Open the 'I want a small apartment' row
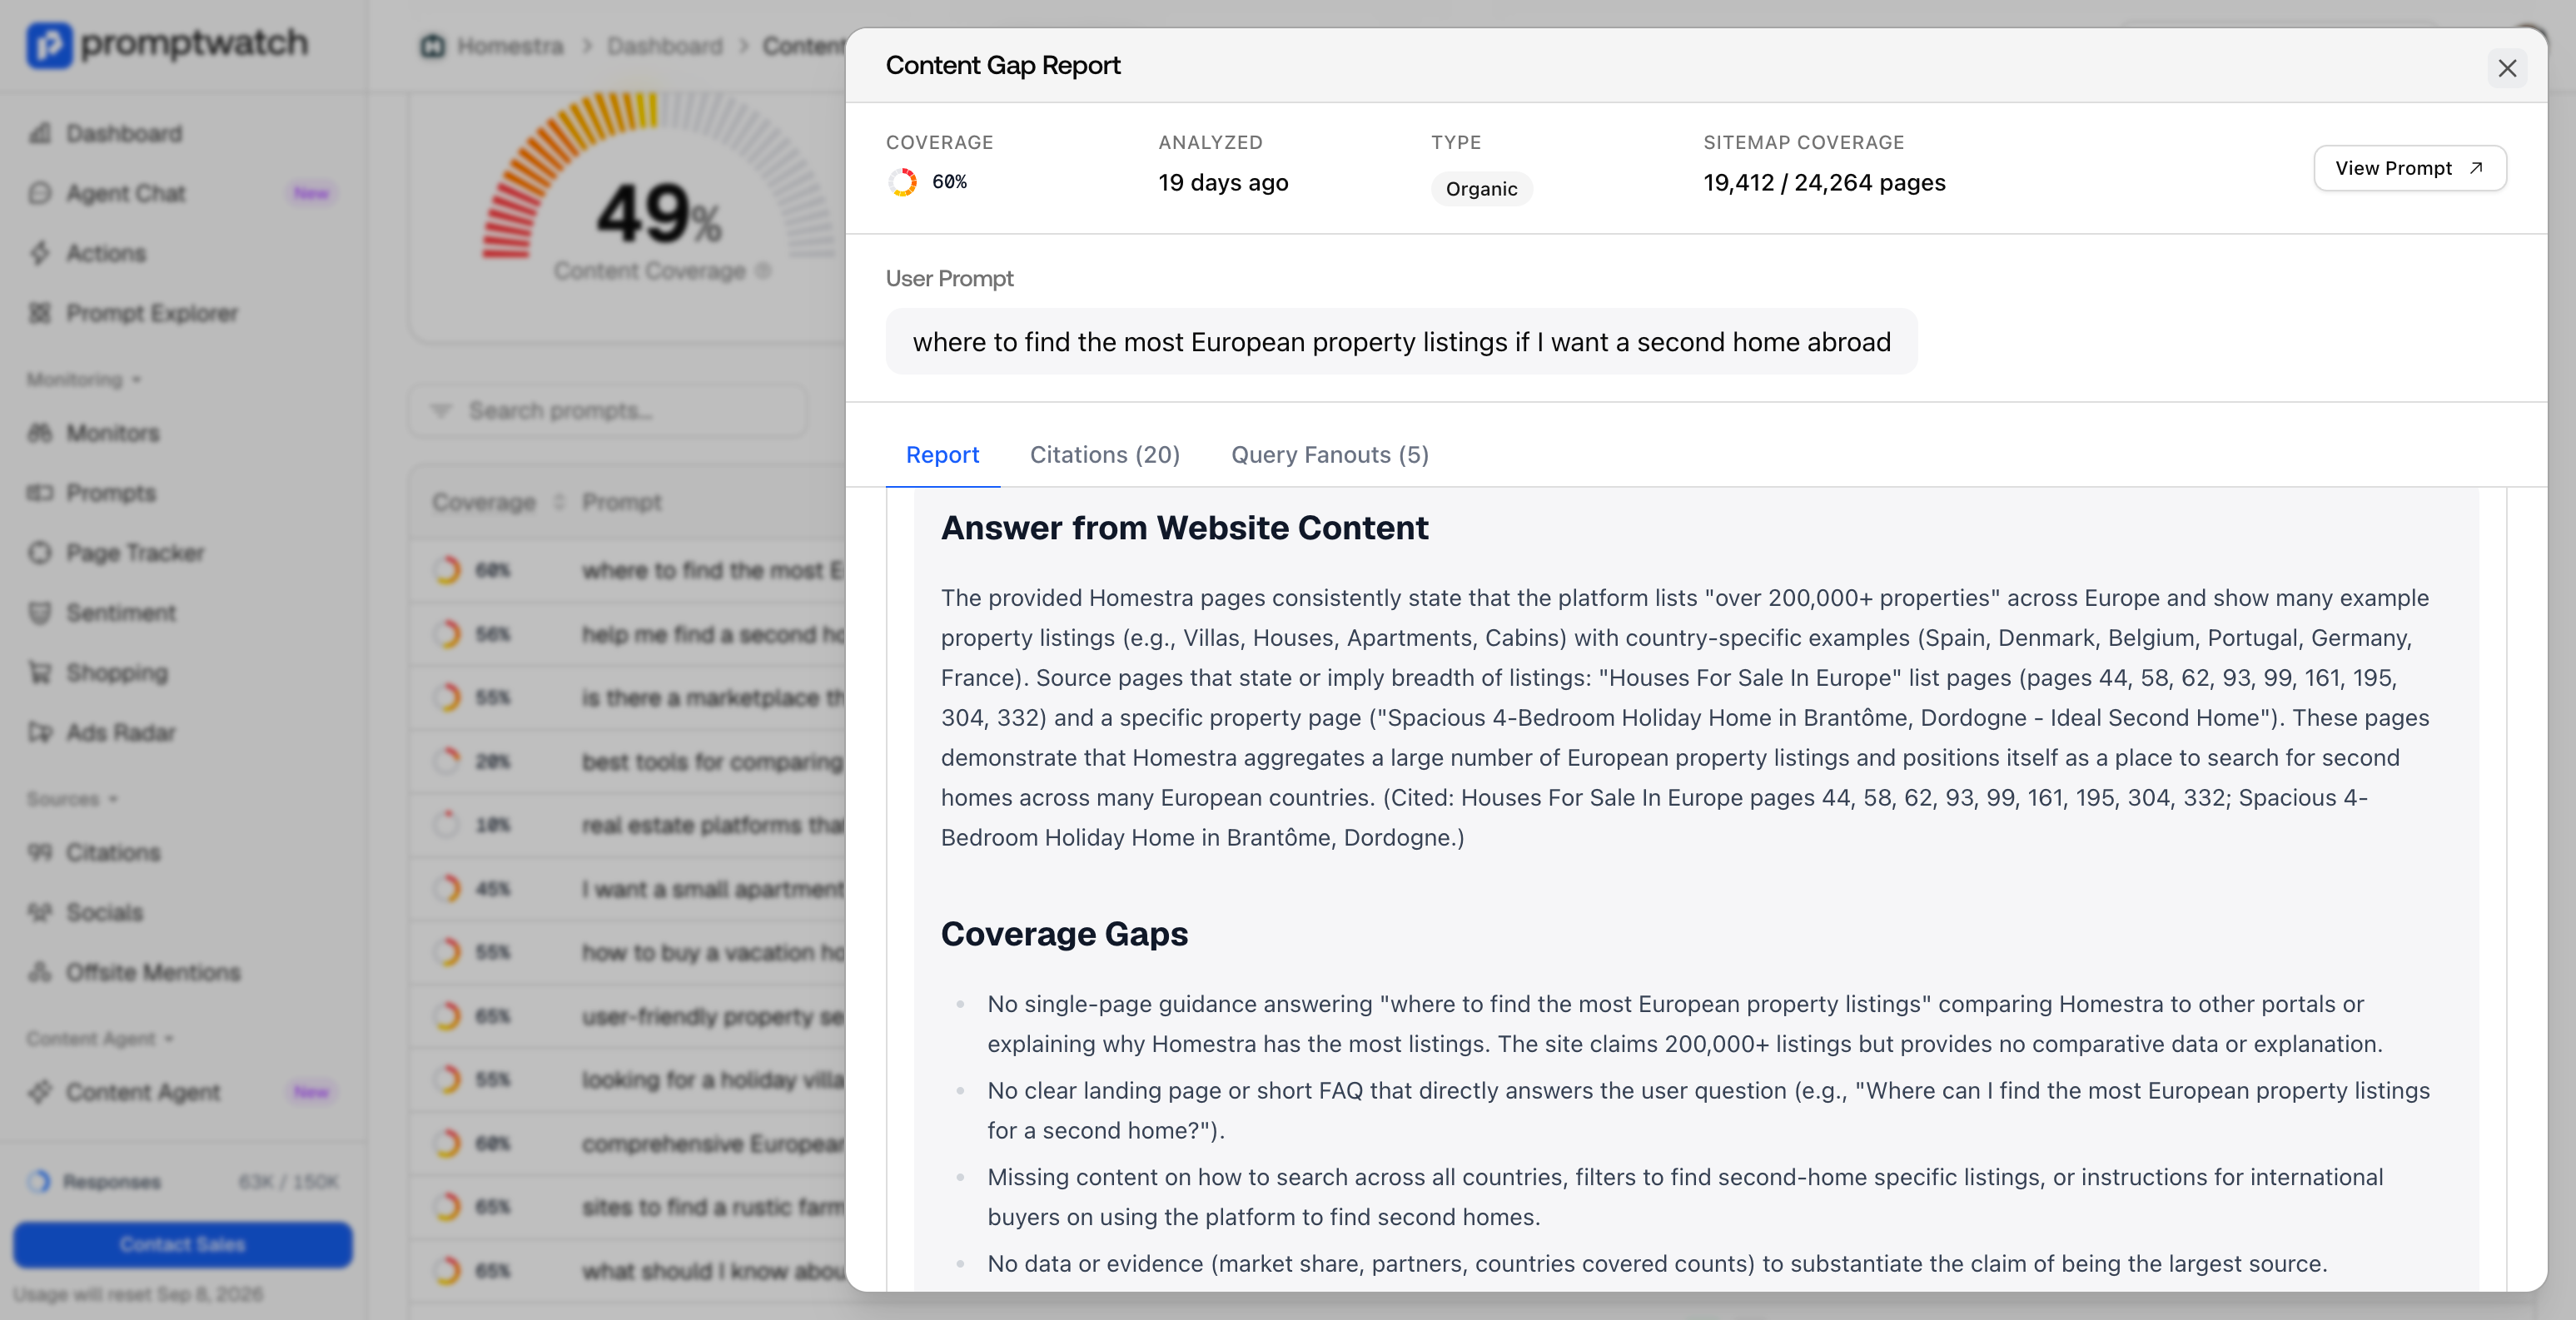 628,889
